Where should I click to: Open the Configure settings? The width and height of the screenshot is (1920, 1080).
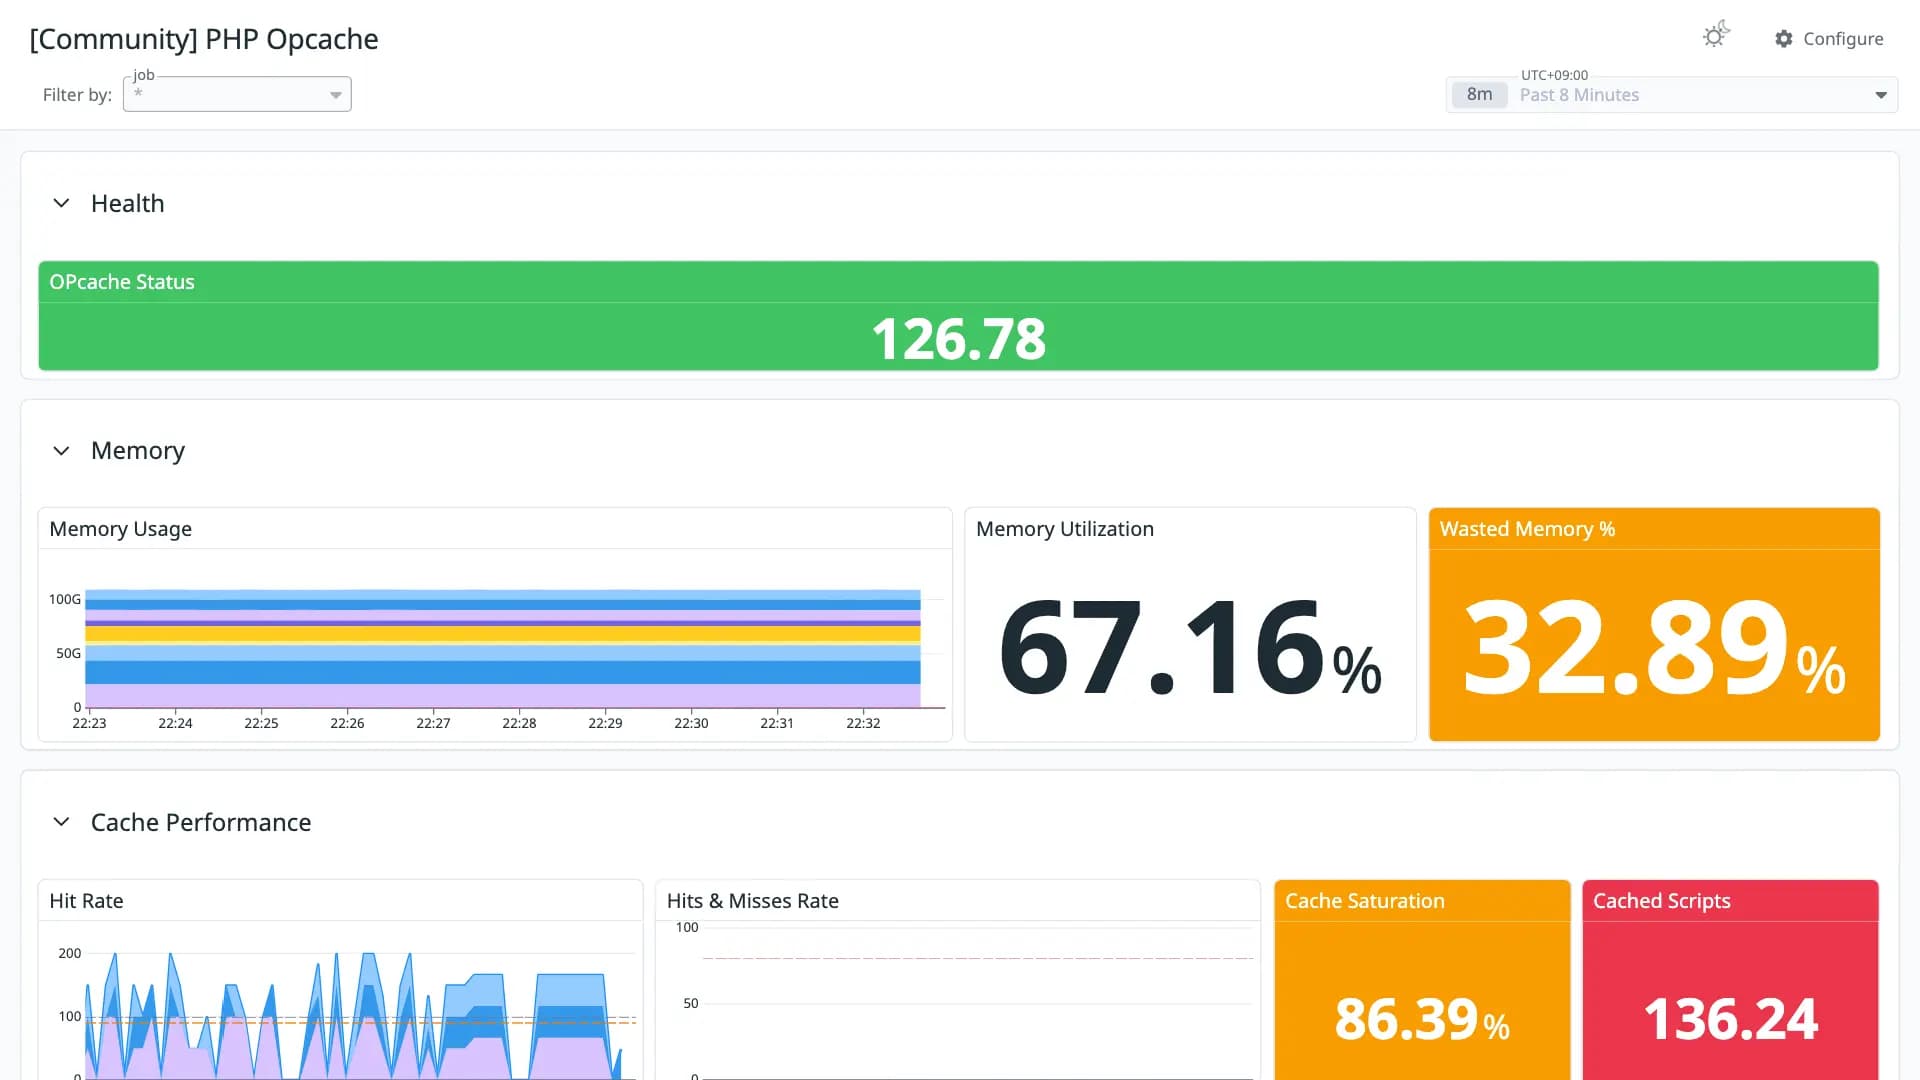coord(1829,39)
